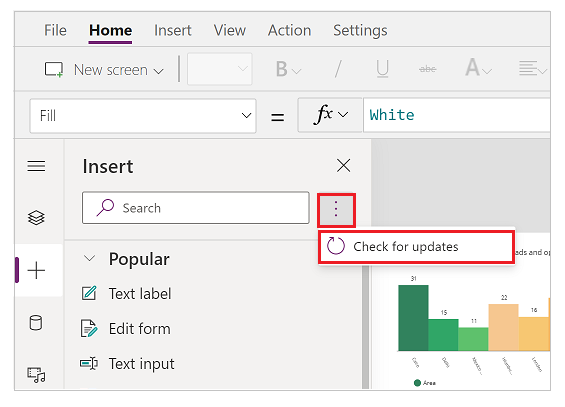Select the Insert plus icon in sidebar
The width and height of the screenshot is (565, 407).
click(x=36, y=270)
